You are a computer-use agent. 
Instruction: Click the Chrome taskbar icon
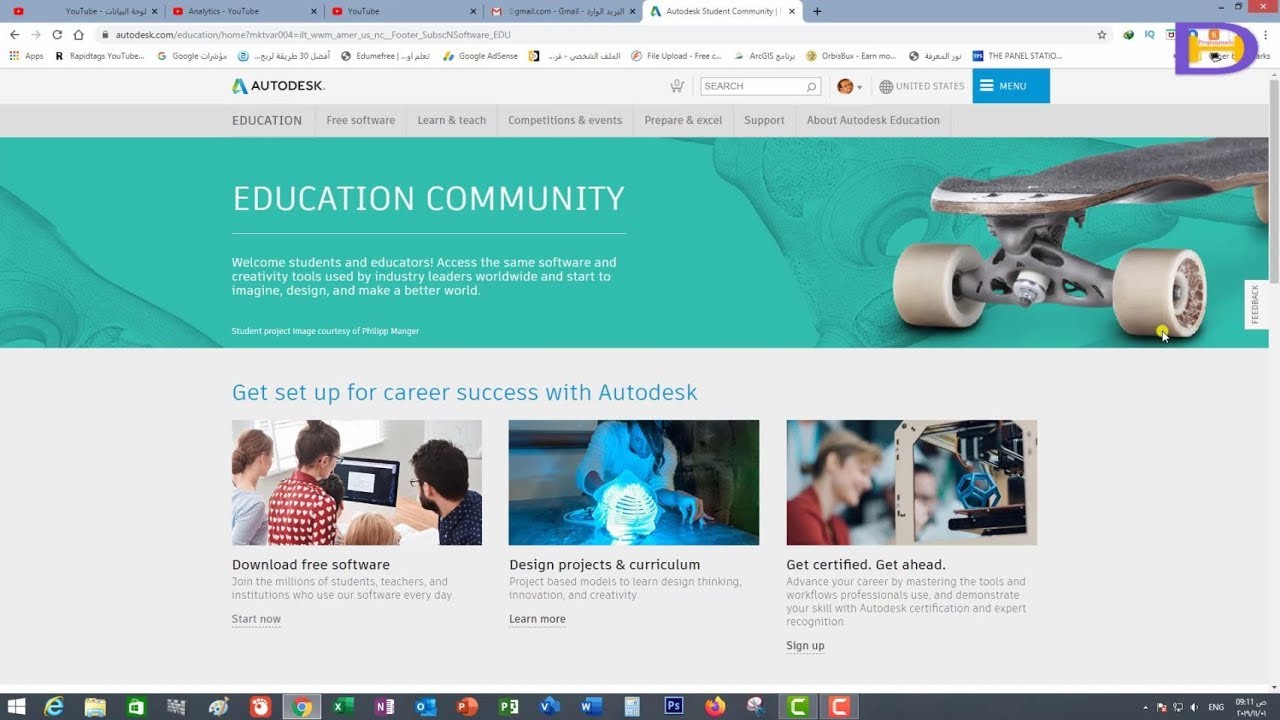pyautogui.click(x=302, y=707)
